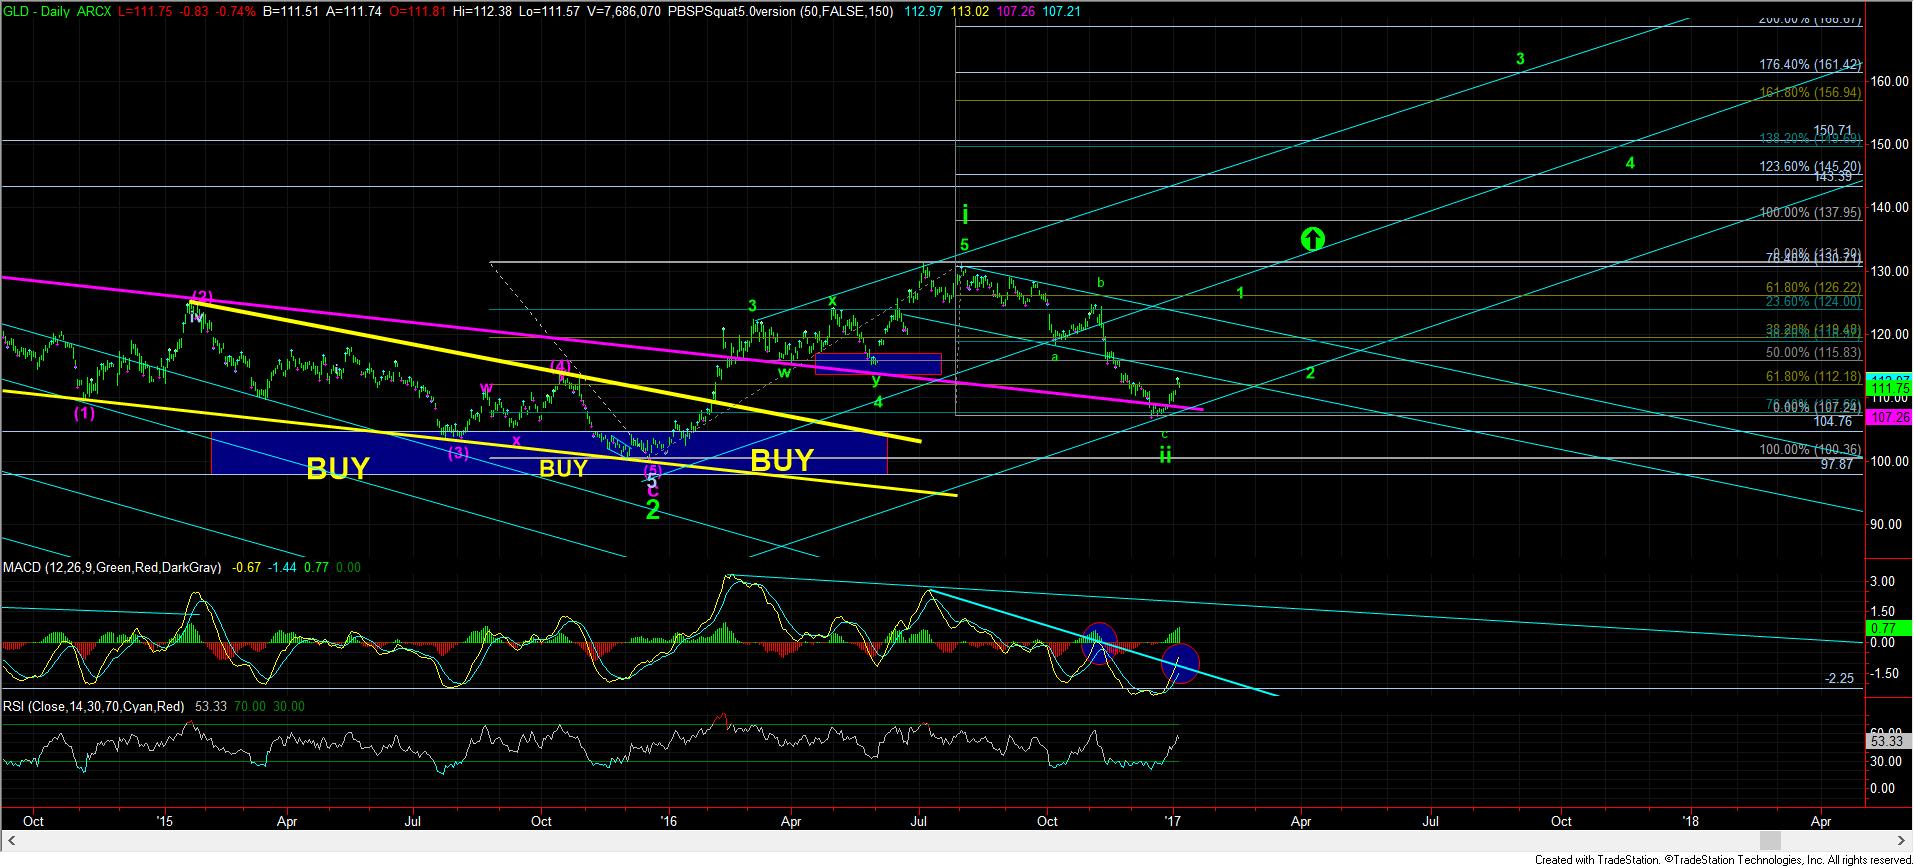Click the 90.00 price axis label

(x=1888, y=524)
